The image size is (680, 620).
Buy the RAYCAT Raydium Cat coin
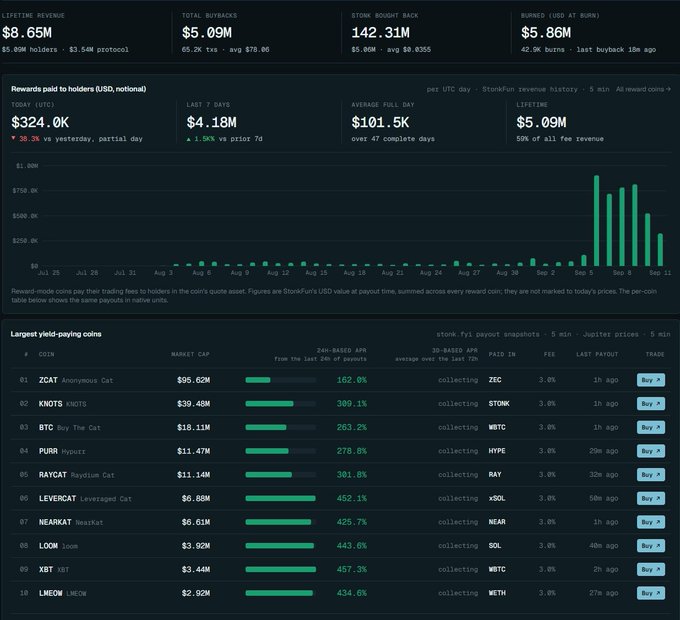(651, 475)
